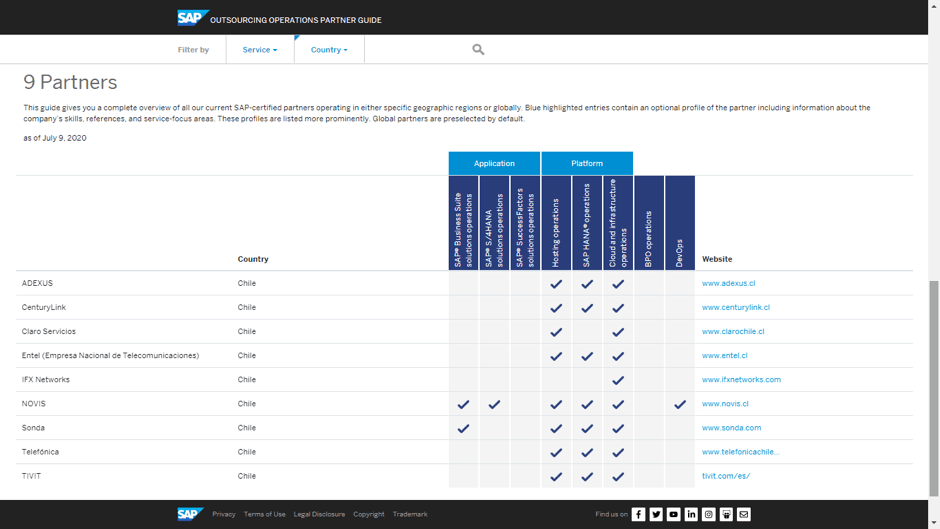Click the Hosting operations column header
This screenshot has width=940, height=529.
(556, 223)
